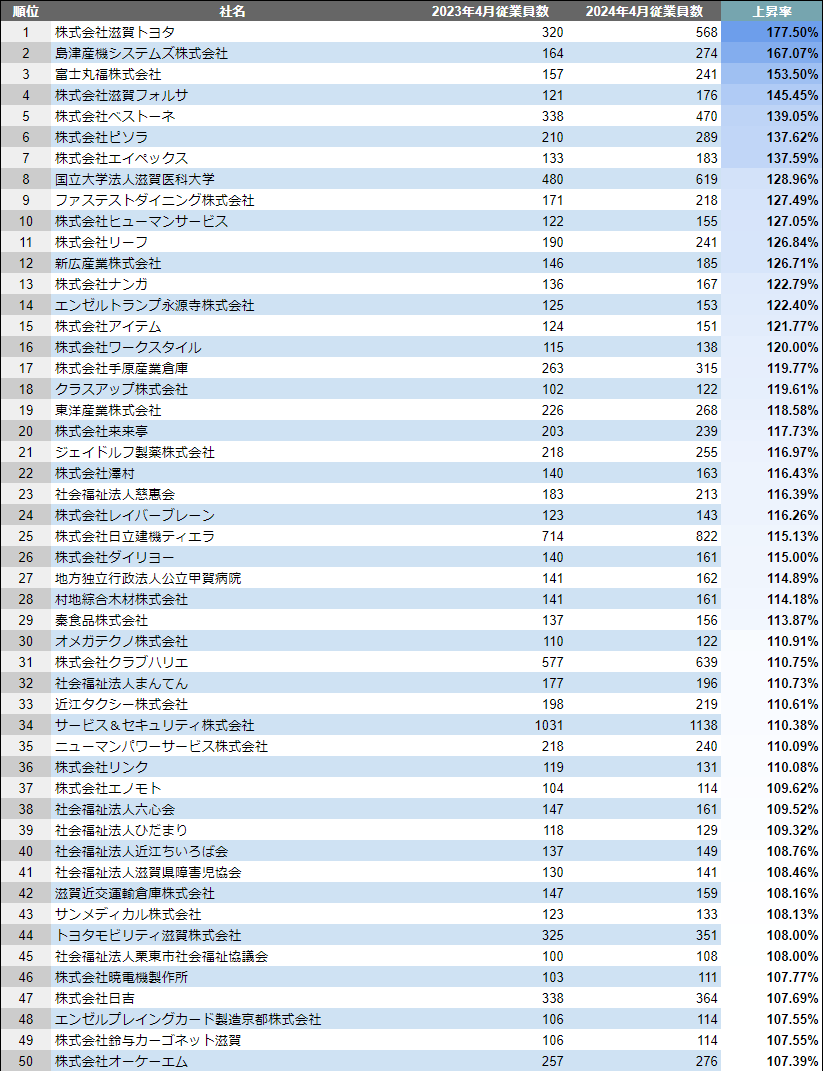Image resolution: width=823 pixels, height=1071 pixels.
Task: Select 島津産機システムズ株式会社 cell
Action: [233, 53]
